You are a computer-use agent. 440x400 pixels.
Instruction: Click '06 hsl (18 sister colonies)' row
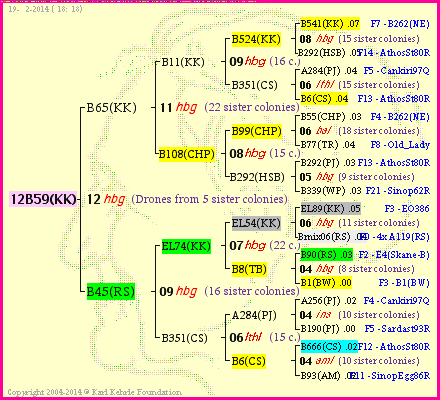(359, 131)
